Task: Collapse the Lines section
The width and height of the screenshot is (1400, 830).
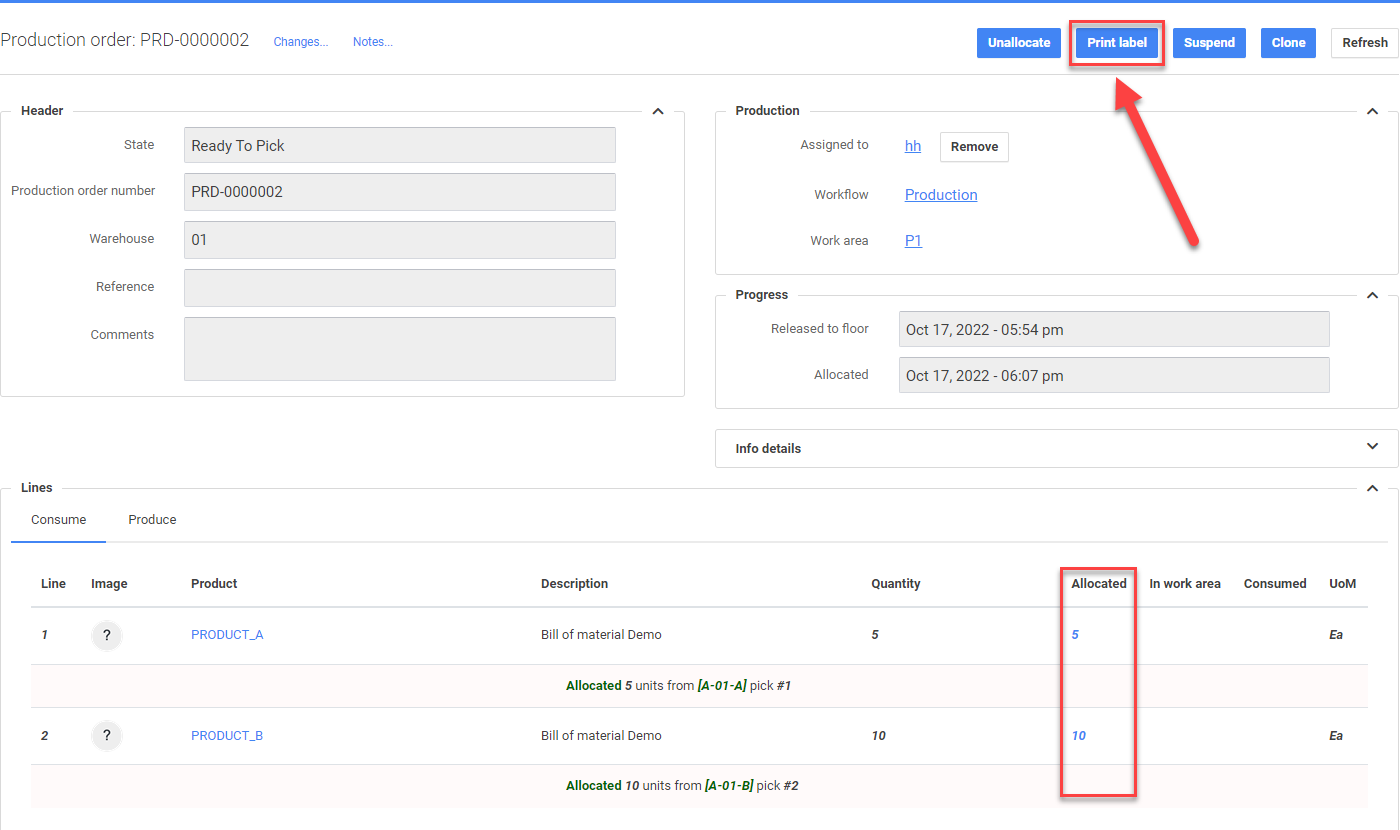Action: click(x=1372, y=488)
